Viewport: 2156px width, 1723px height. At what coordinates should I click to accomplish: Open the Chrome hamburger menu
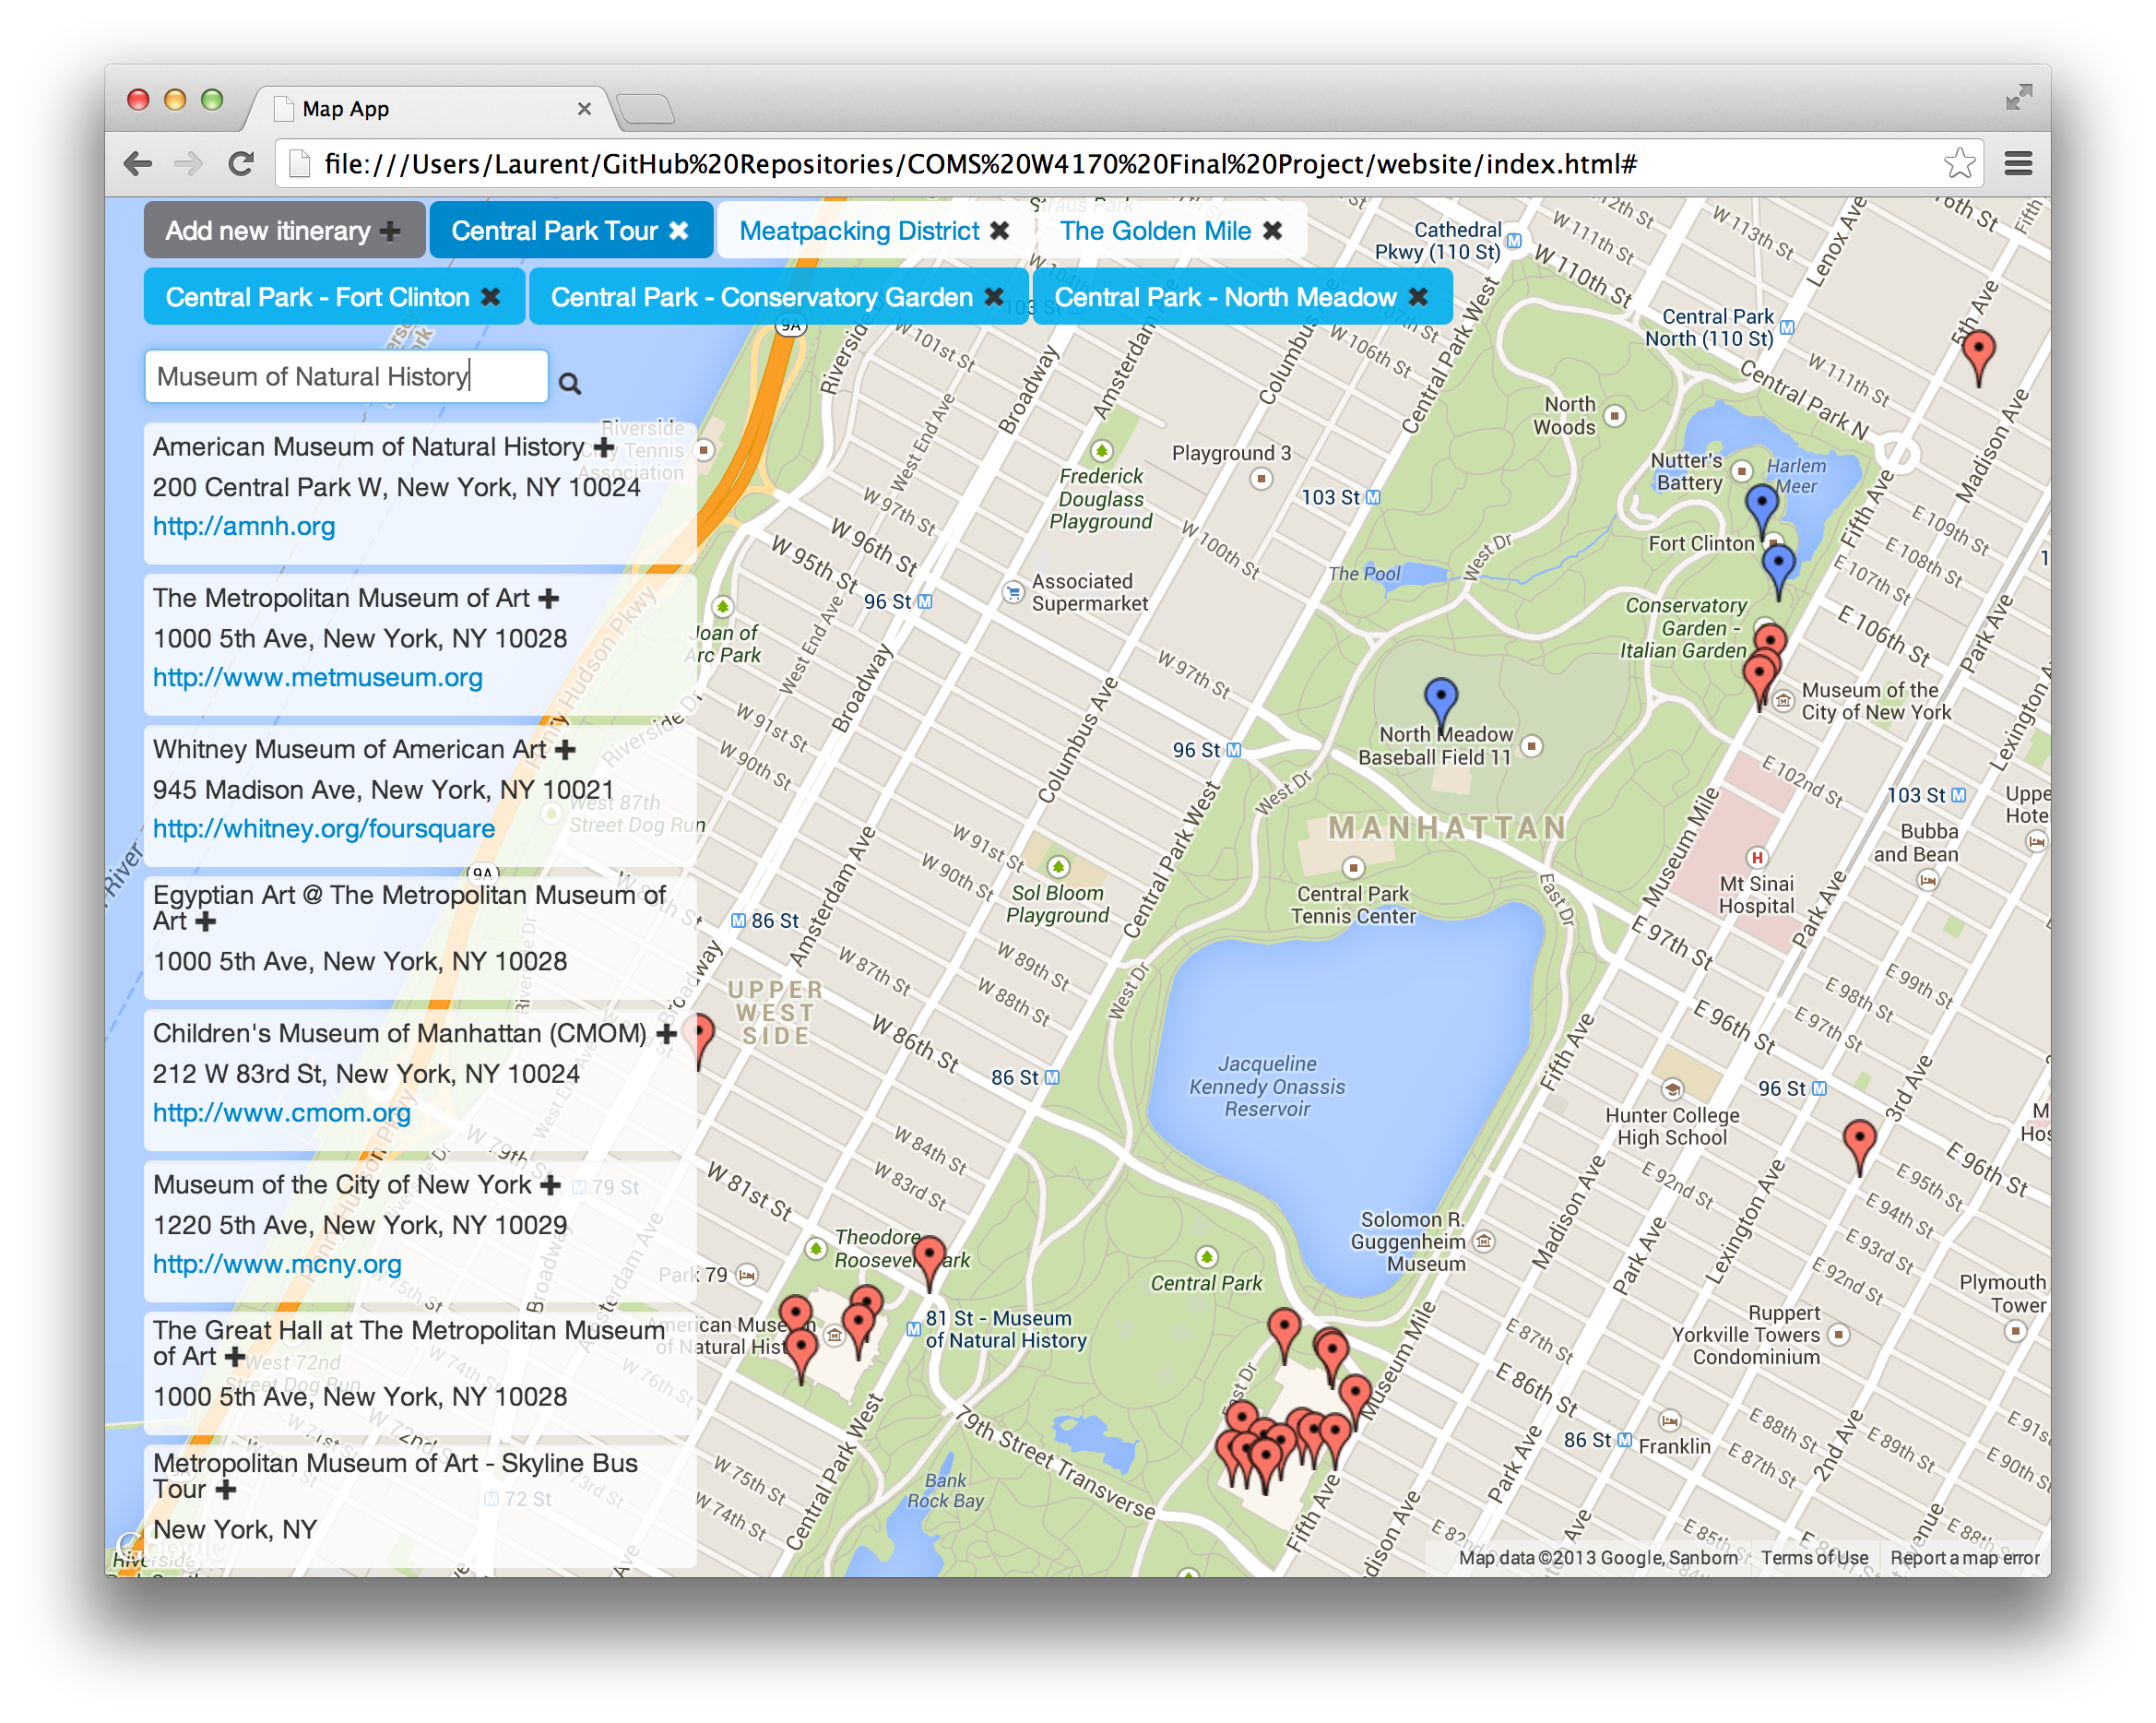2018,163
